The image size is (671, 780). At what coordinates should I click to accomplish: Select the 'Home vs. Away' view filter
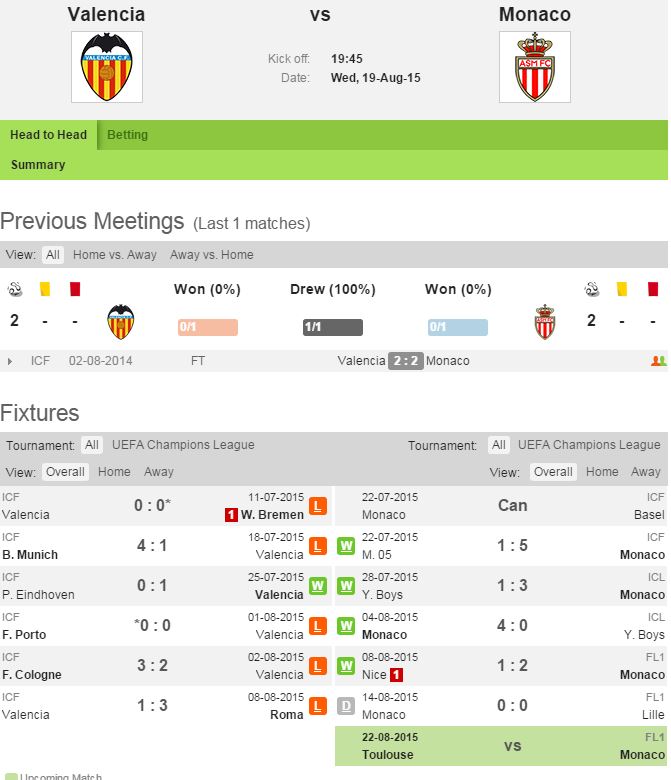click(x=114, y=255)
